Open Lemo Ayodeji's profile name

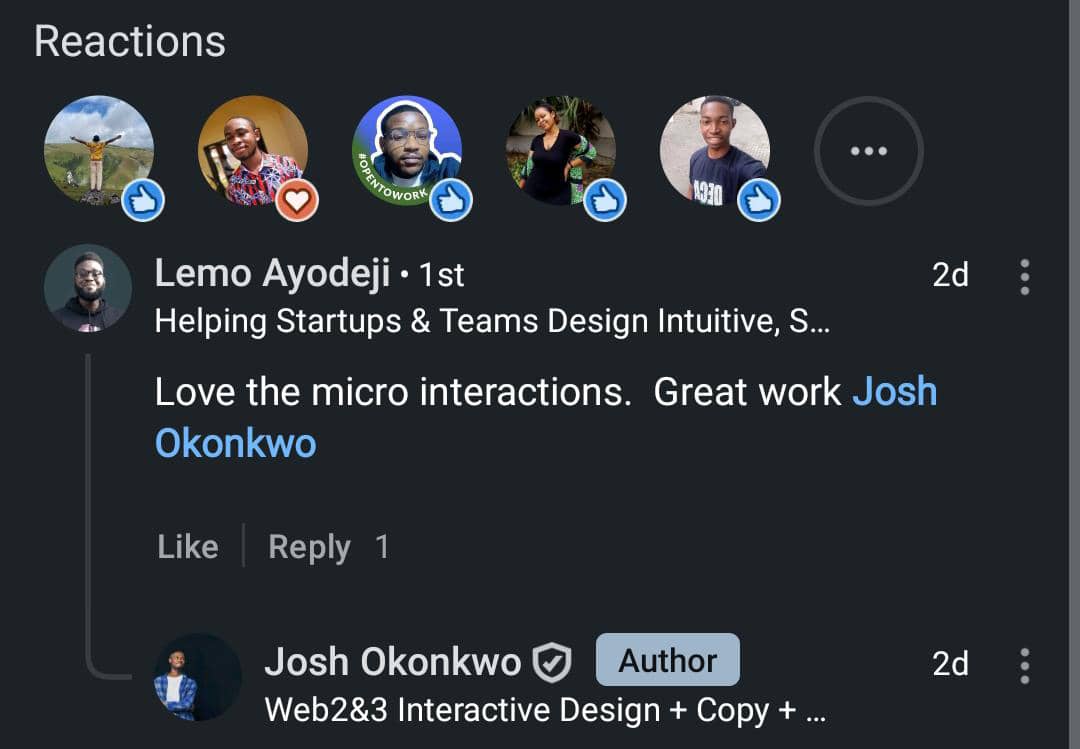click(x=273, y=274)
